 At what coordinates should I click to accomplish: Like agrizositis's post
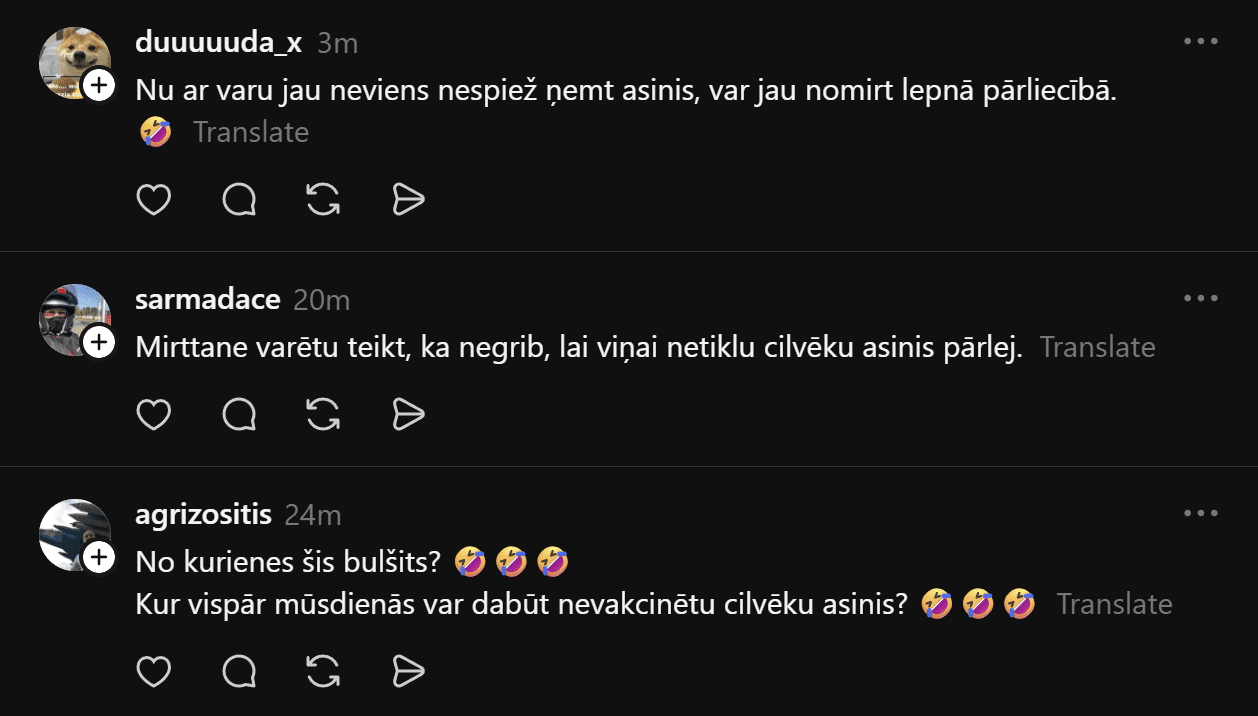pos(153,671)
